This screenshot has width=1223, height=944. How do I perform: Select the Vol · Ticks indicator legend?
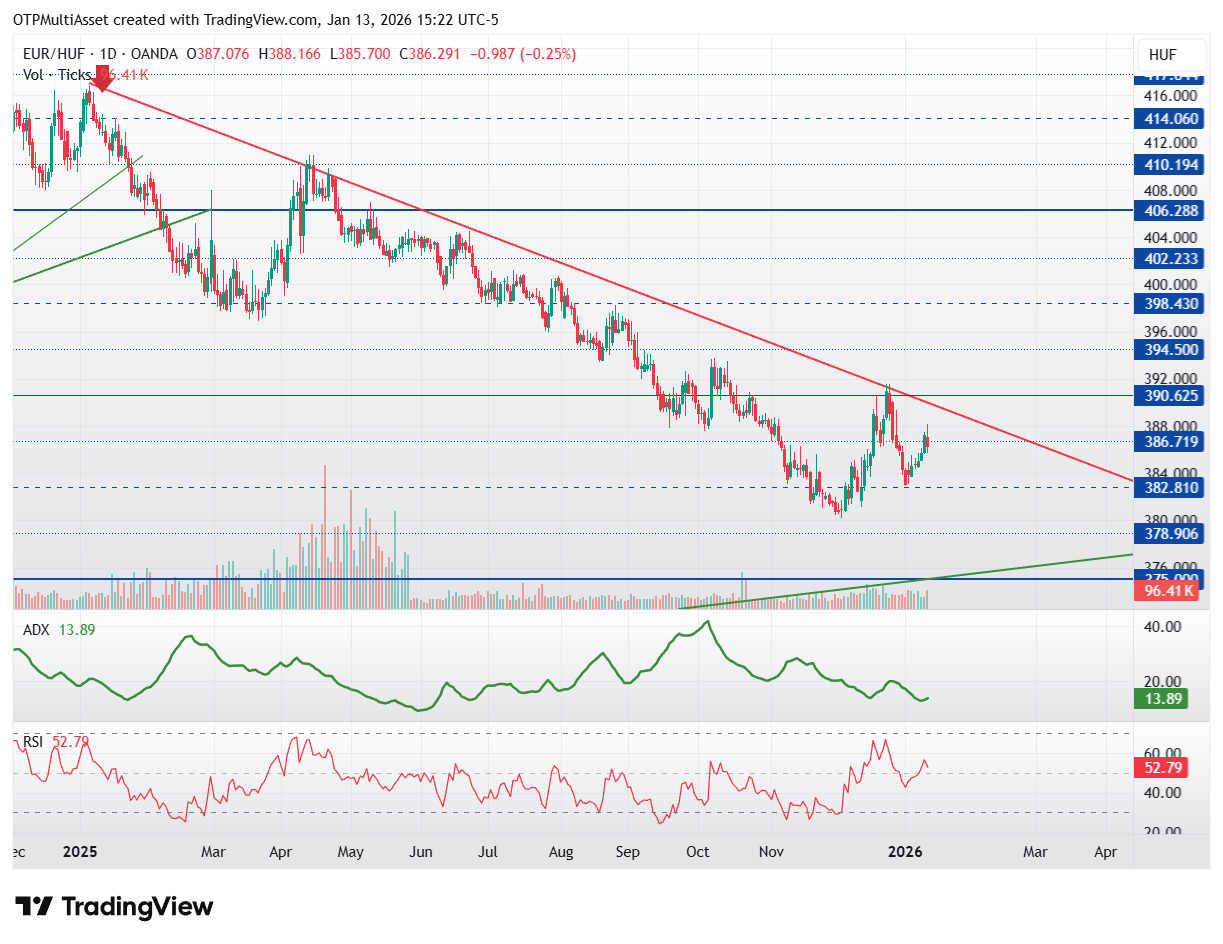click(56, 74)
